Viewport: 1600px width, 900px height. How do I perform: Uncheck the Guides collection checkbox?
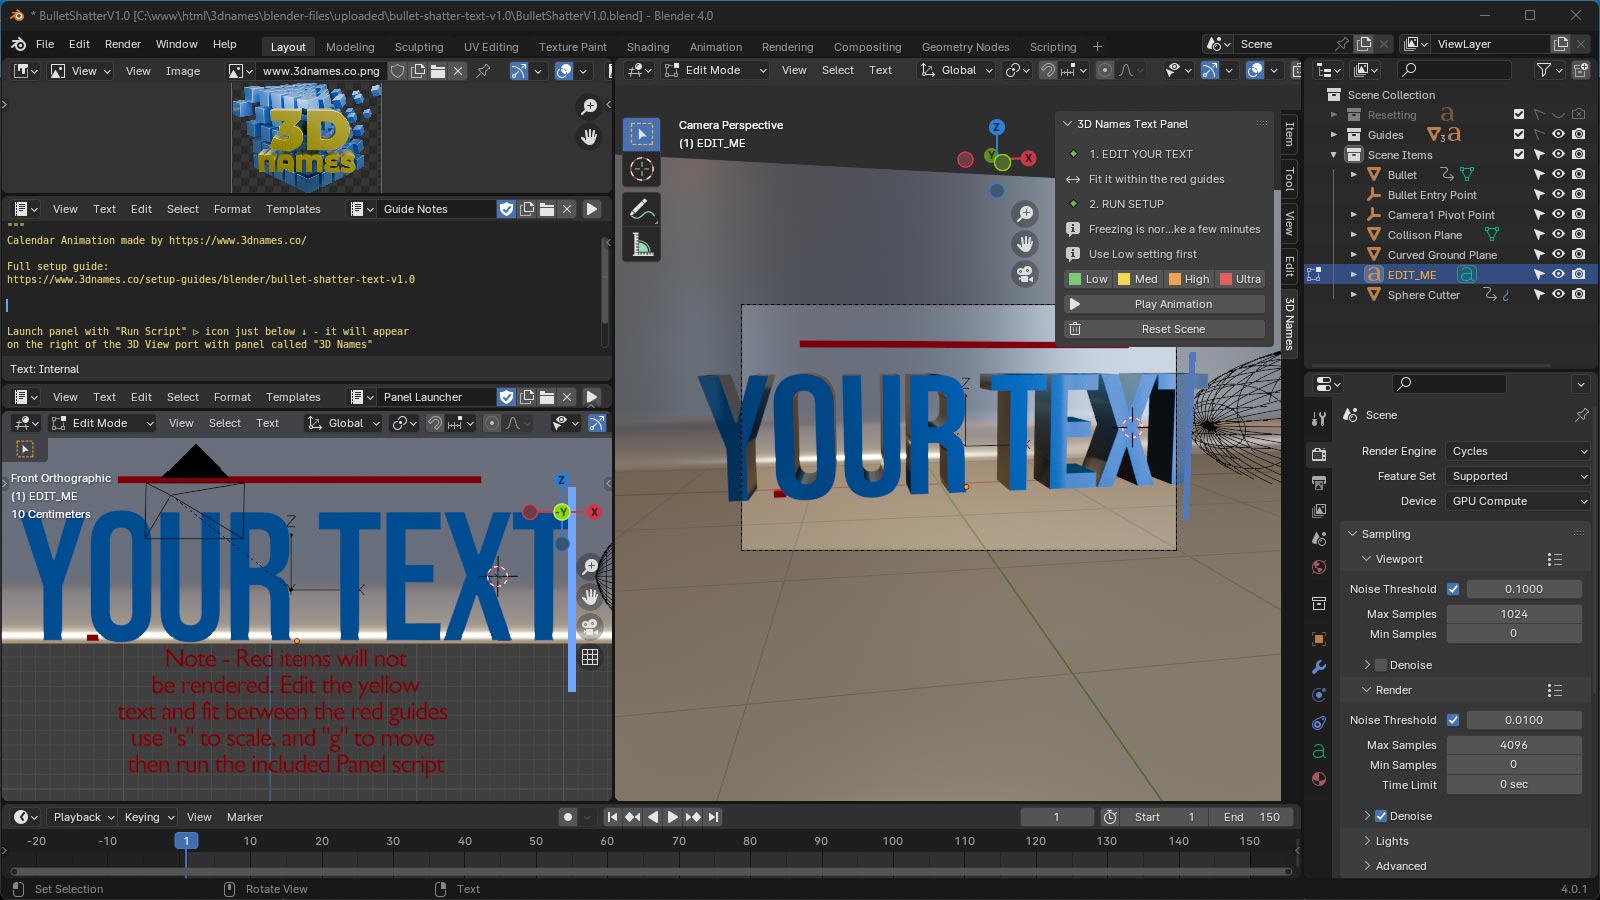click(x=1518, y=134)
